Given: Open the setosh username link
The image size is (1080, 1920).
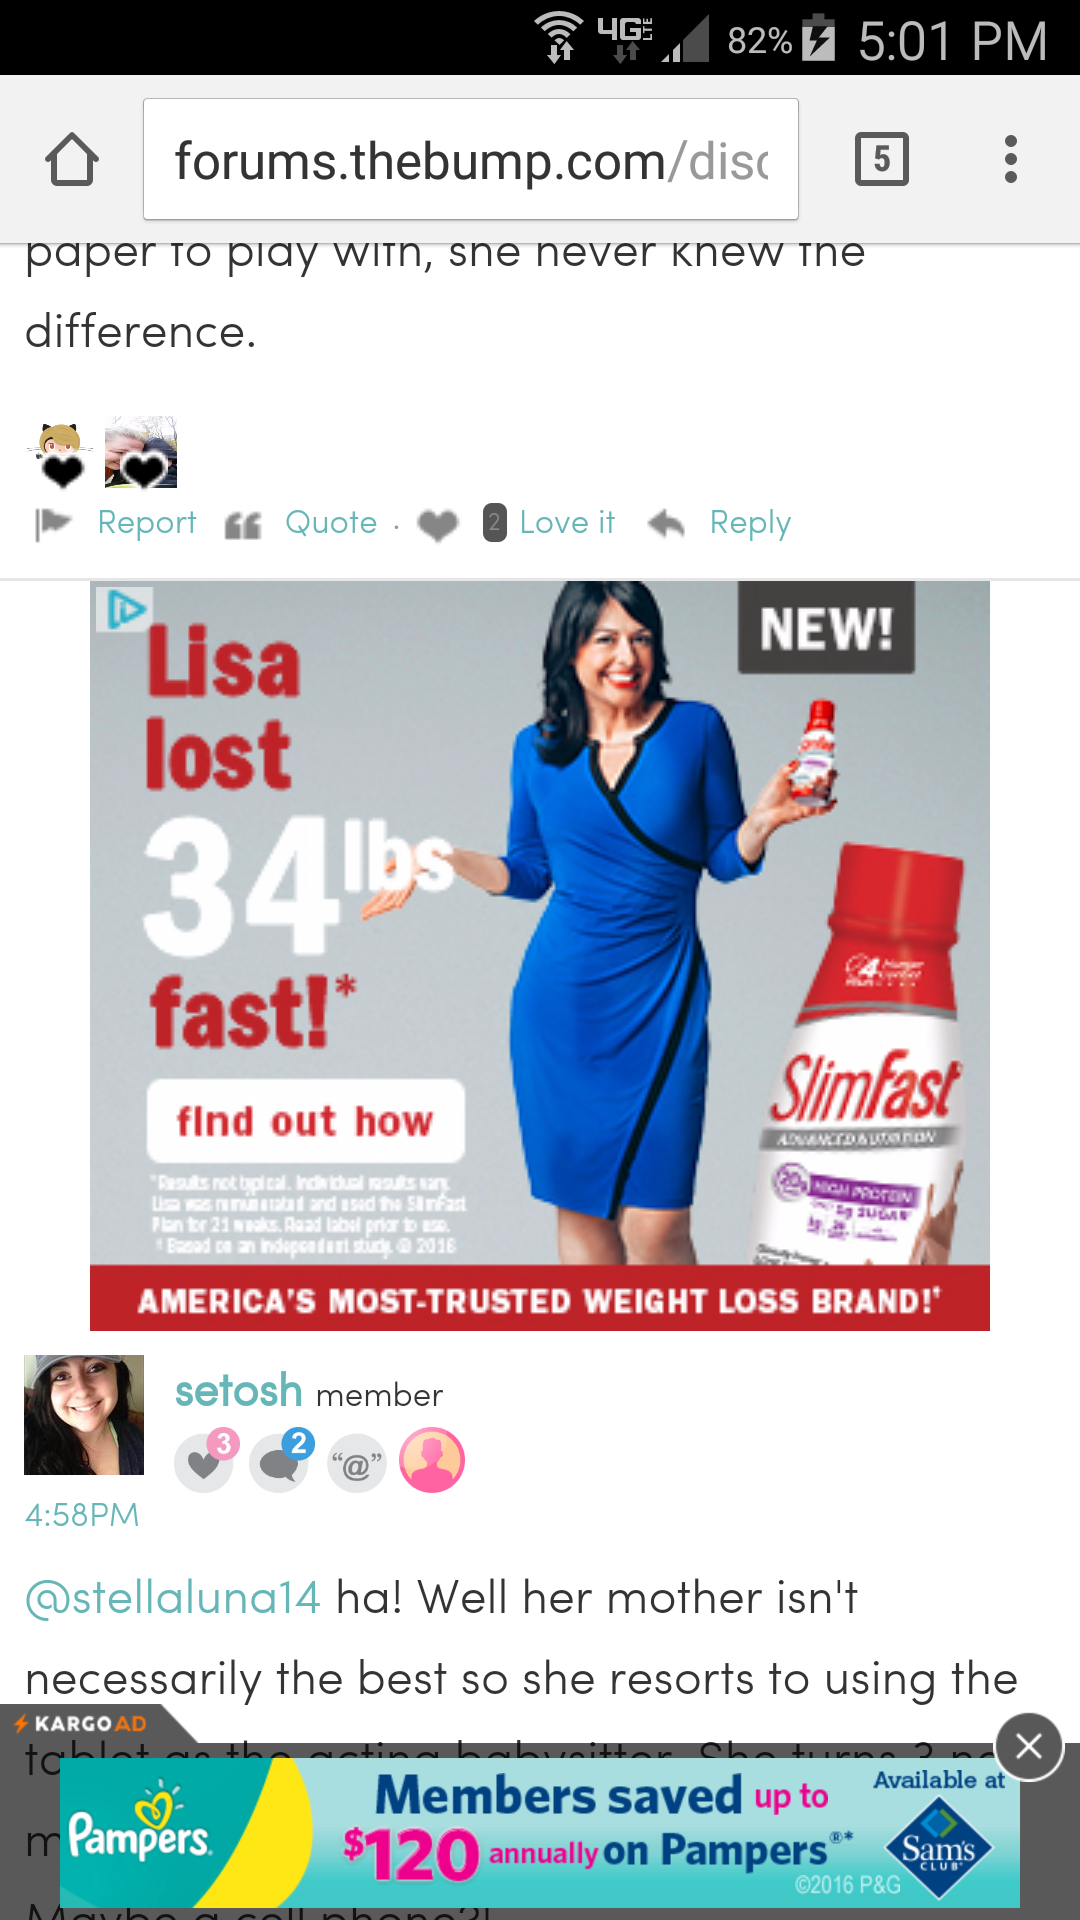Looking at the screenshot, I should pyautogui.click(x=239, y=1391).
